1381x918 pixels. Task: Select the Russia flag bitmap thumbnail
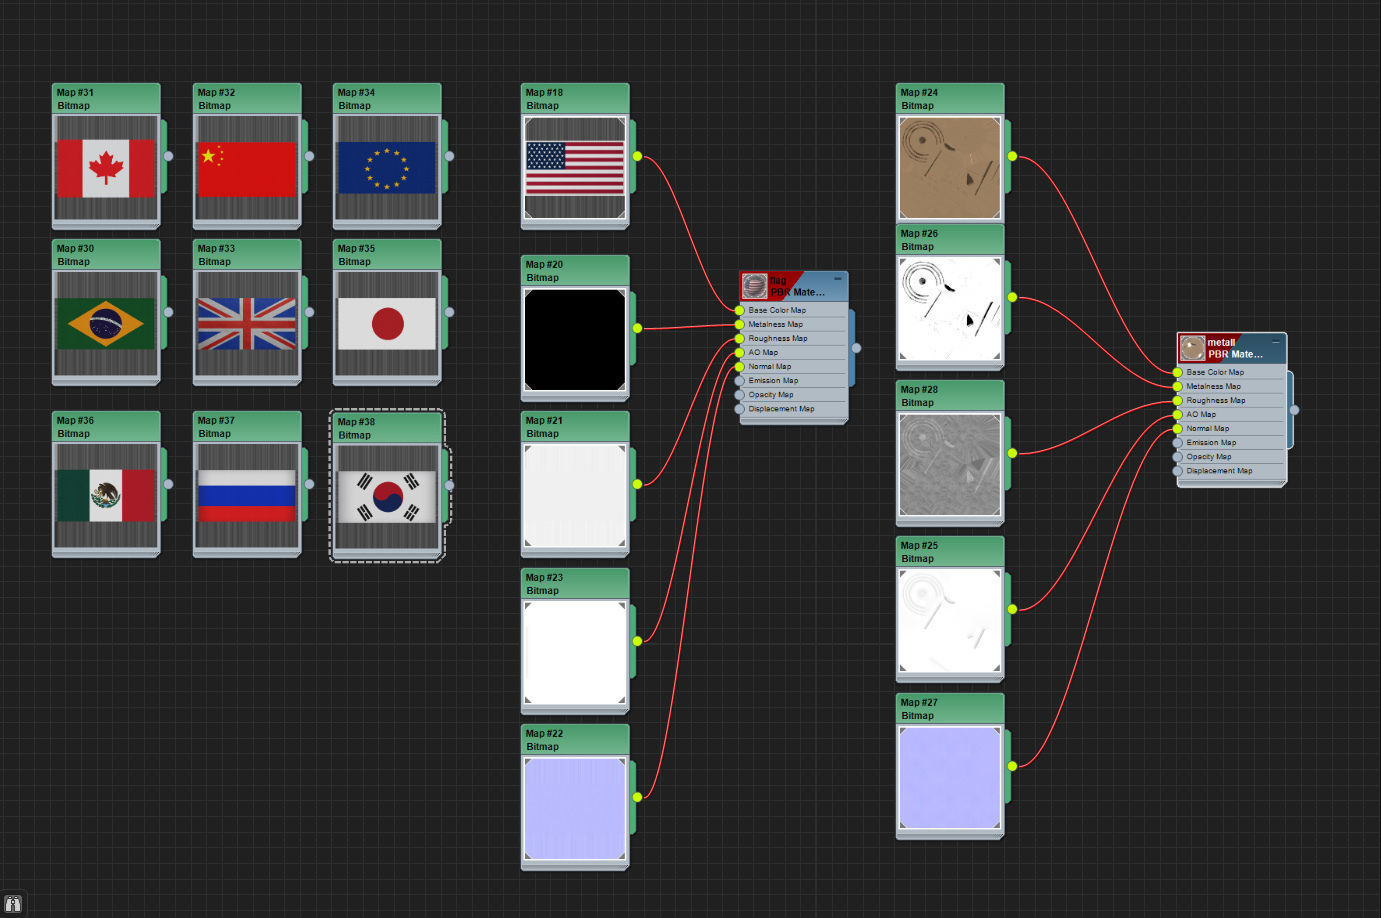[247, 496]
